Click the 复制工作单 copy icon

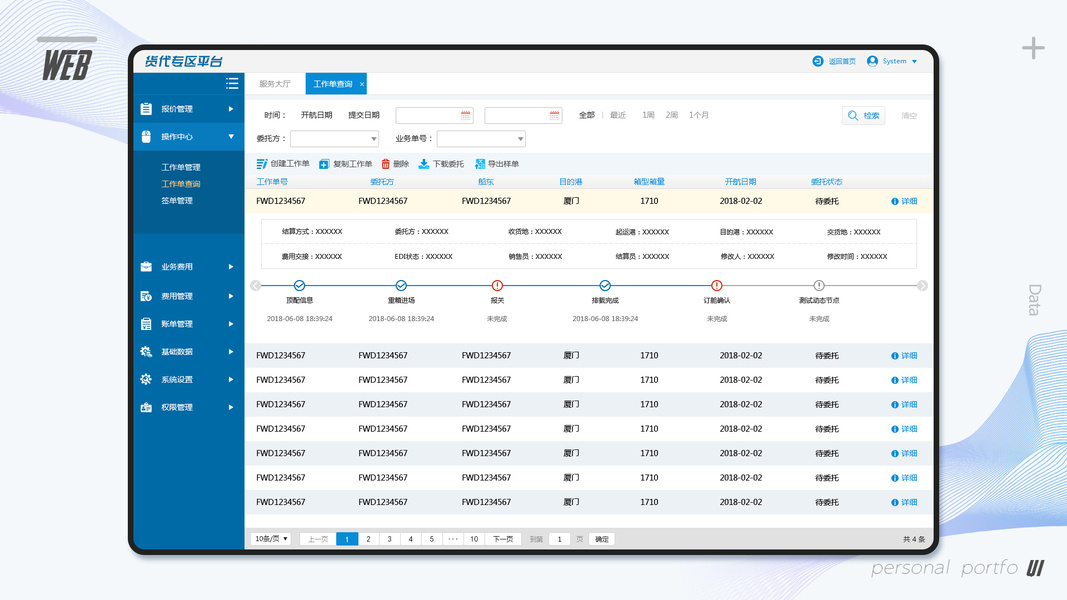pyautogui.click(x=324, y=164)
